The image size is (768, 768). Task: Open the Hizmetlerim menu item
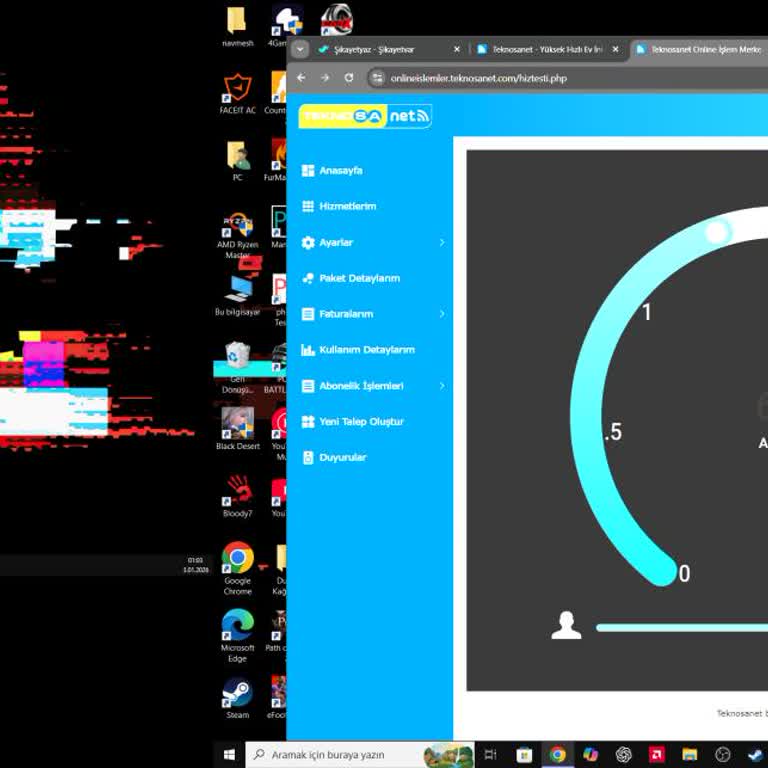(347, 207)
